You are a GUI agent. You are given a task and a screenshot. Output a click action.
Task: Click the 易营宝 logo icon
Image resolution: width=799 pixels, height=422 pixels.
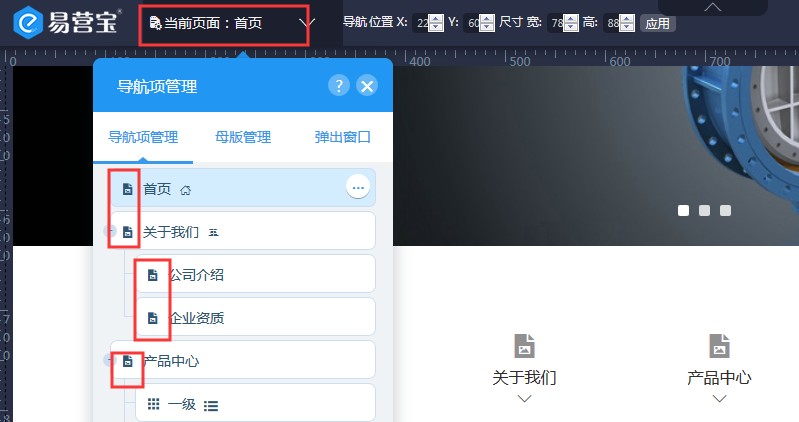[29, 22]
